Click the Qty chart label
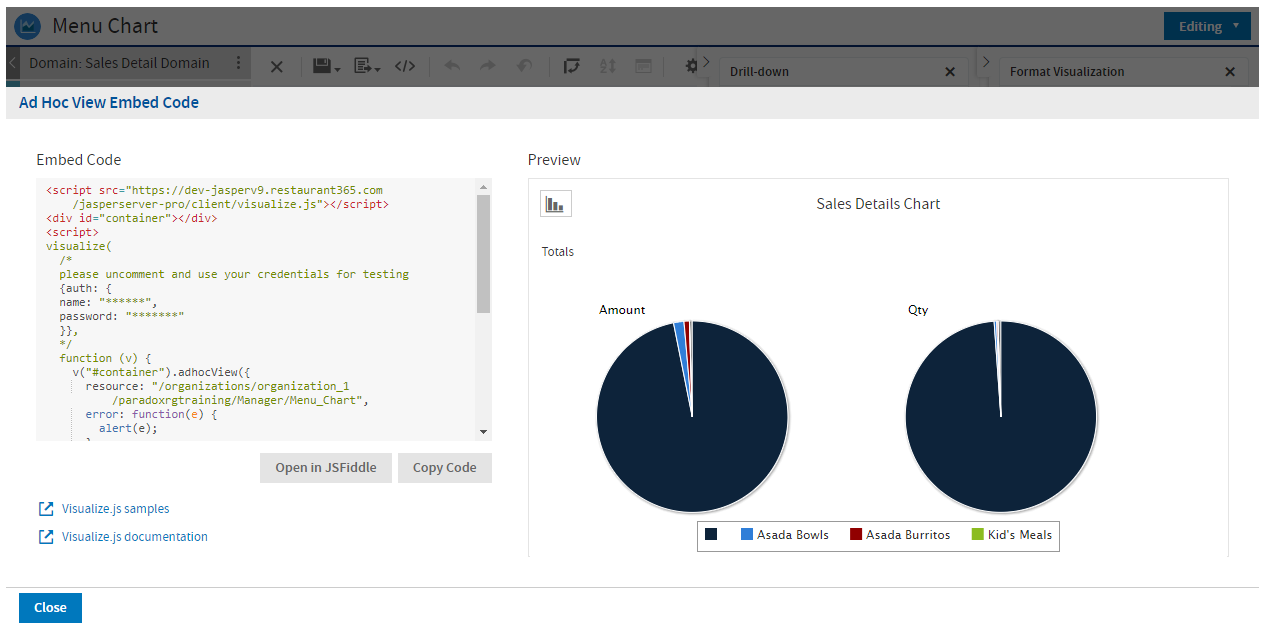Screen dimensions: 1264x624 (918, 310)
